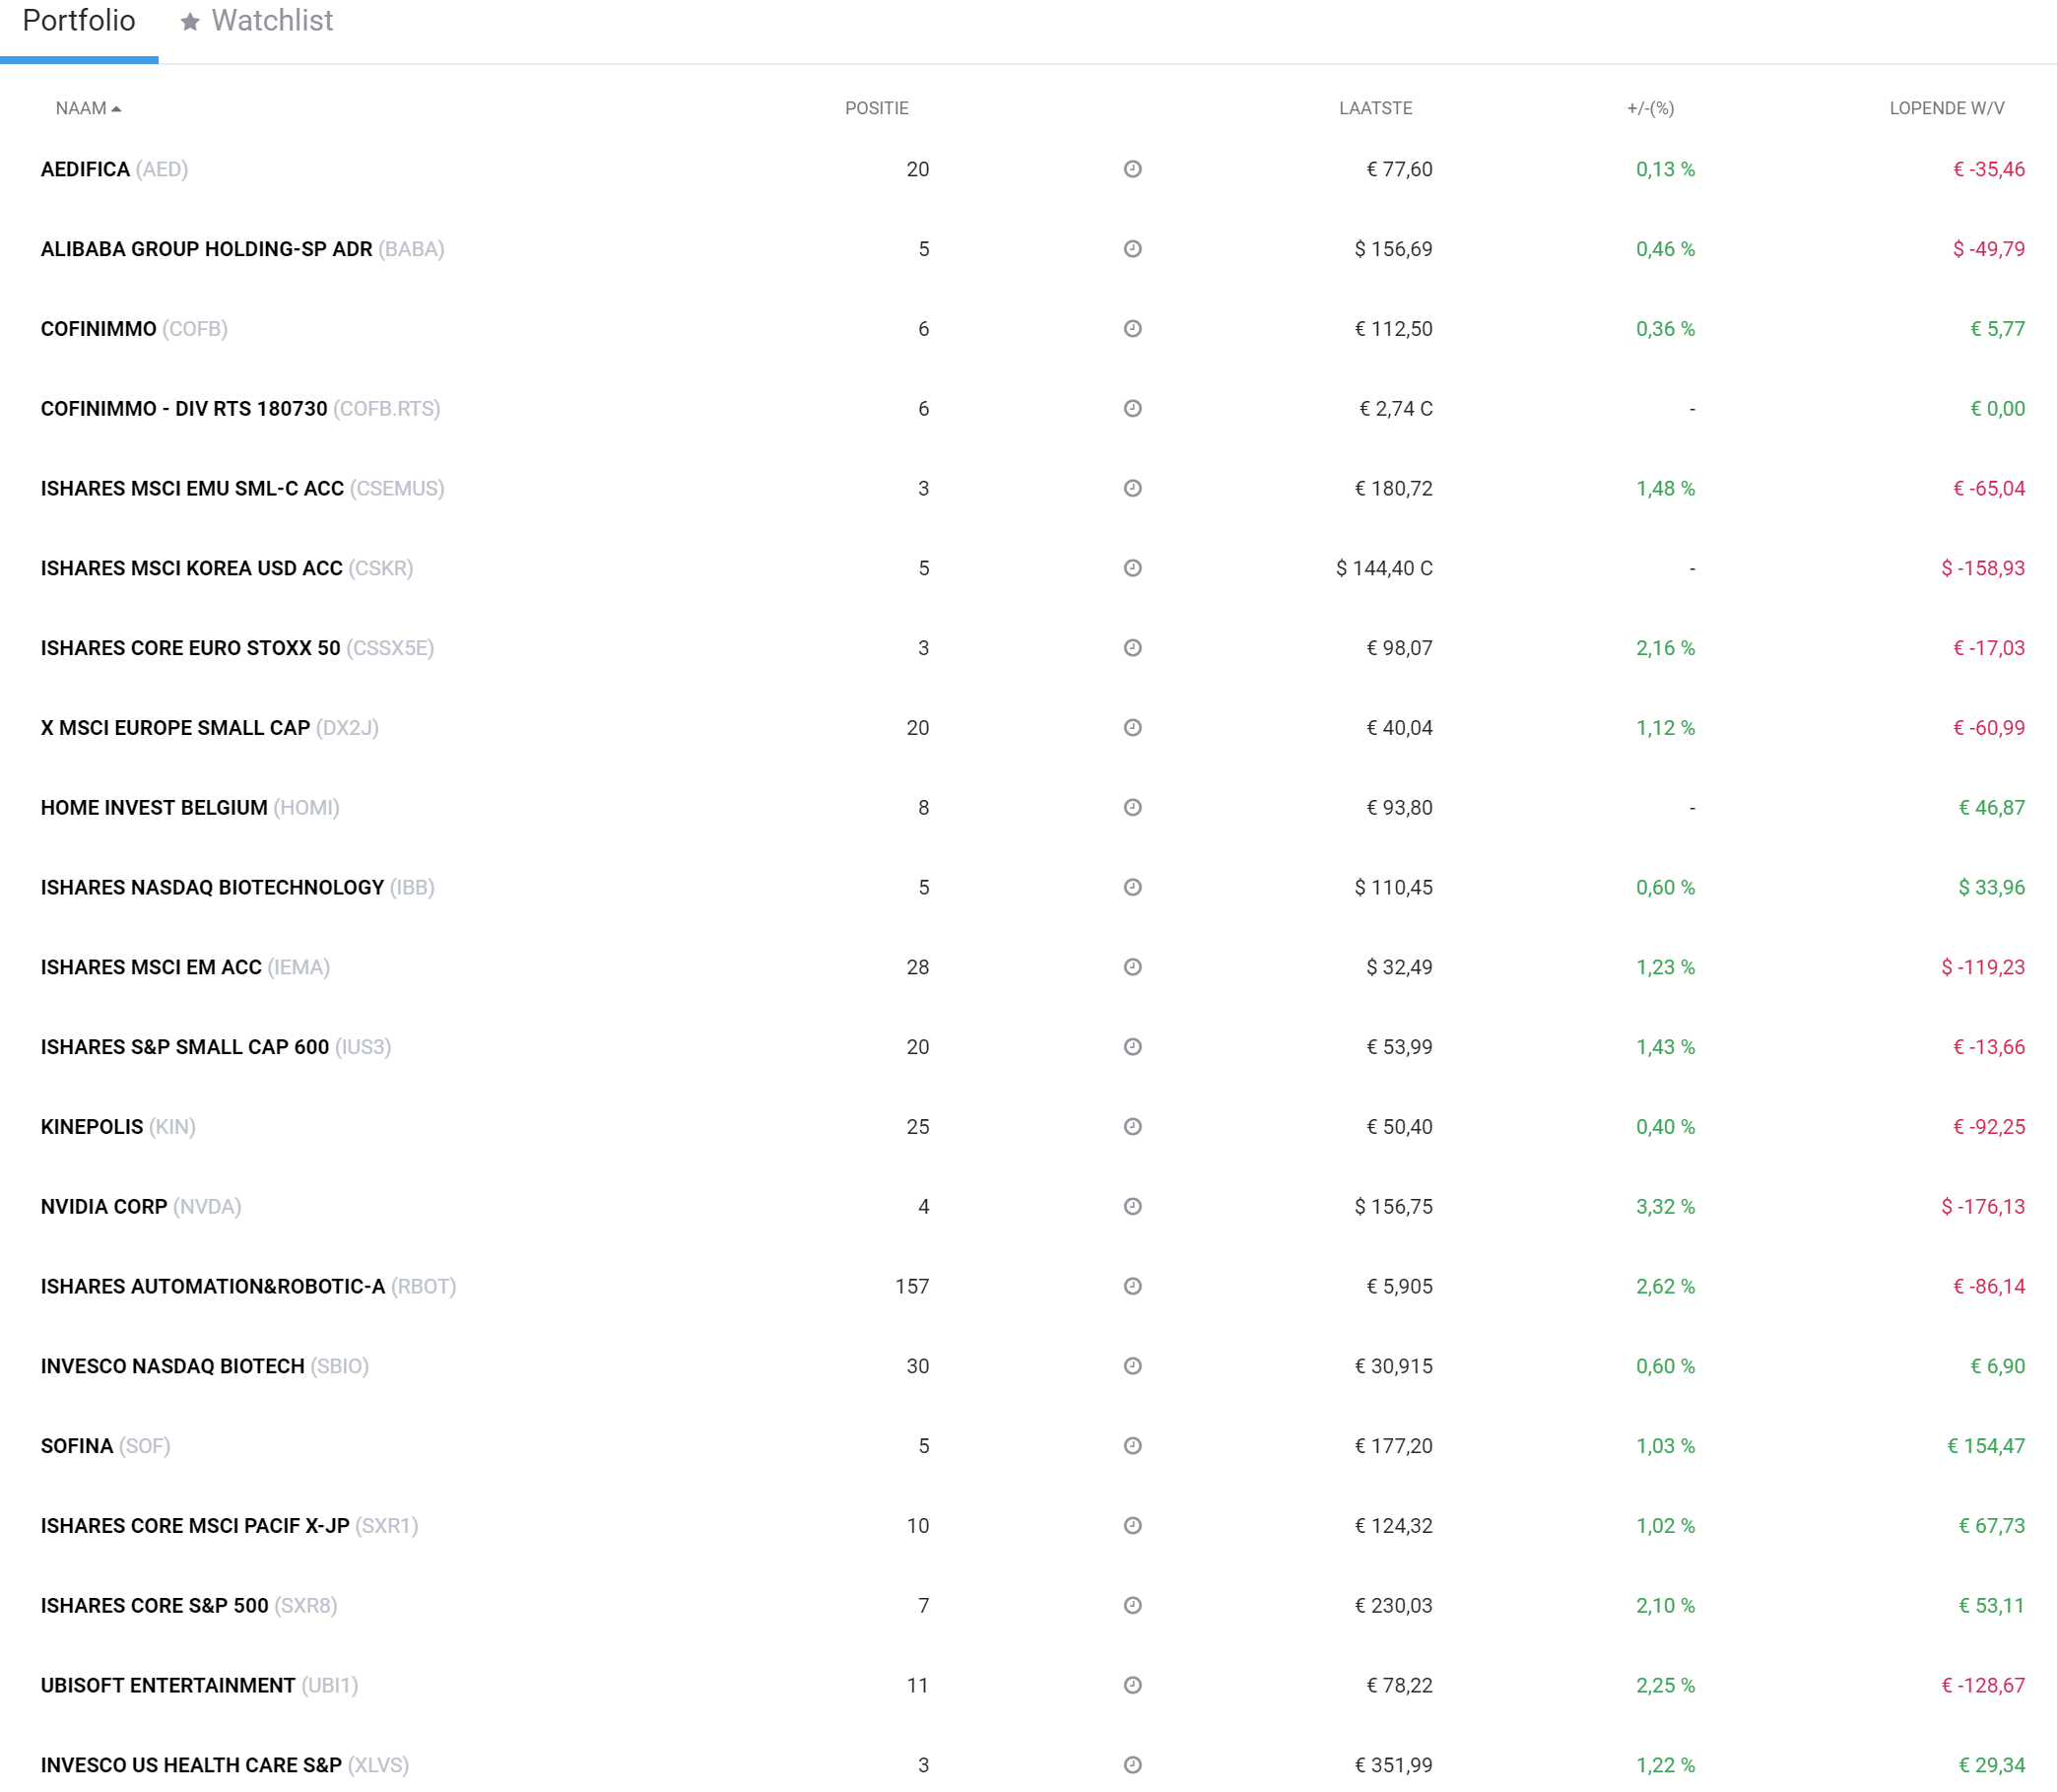
Task: Click the clock icon in IEMA row
Action: (x=1132, y=967)
